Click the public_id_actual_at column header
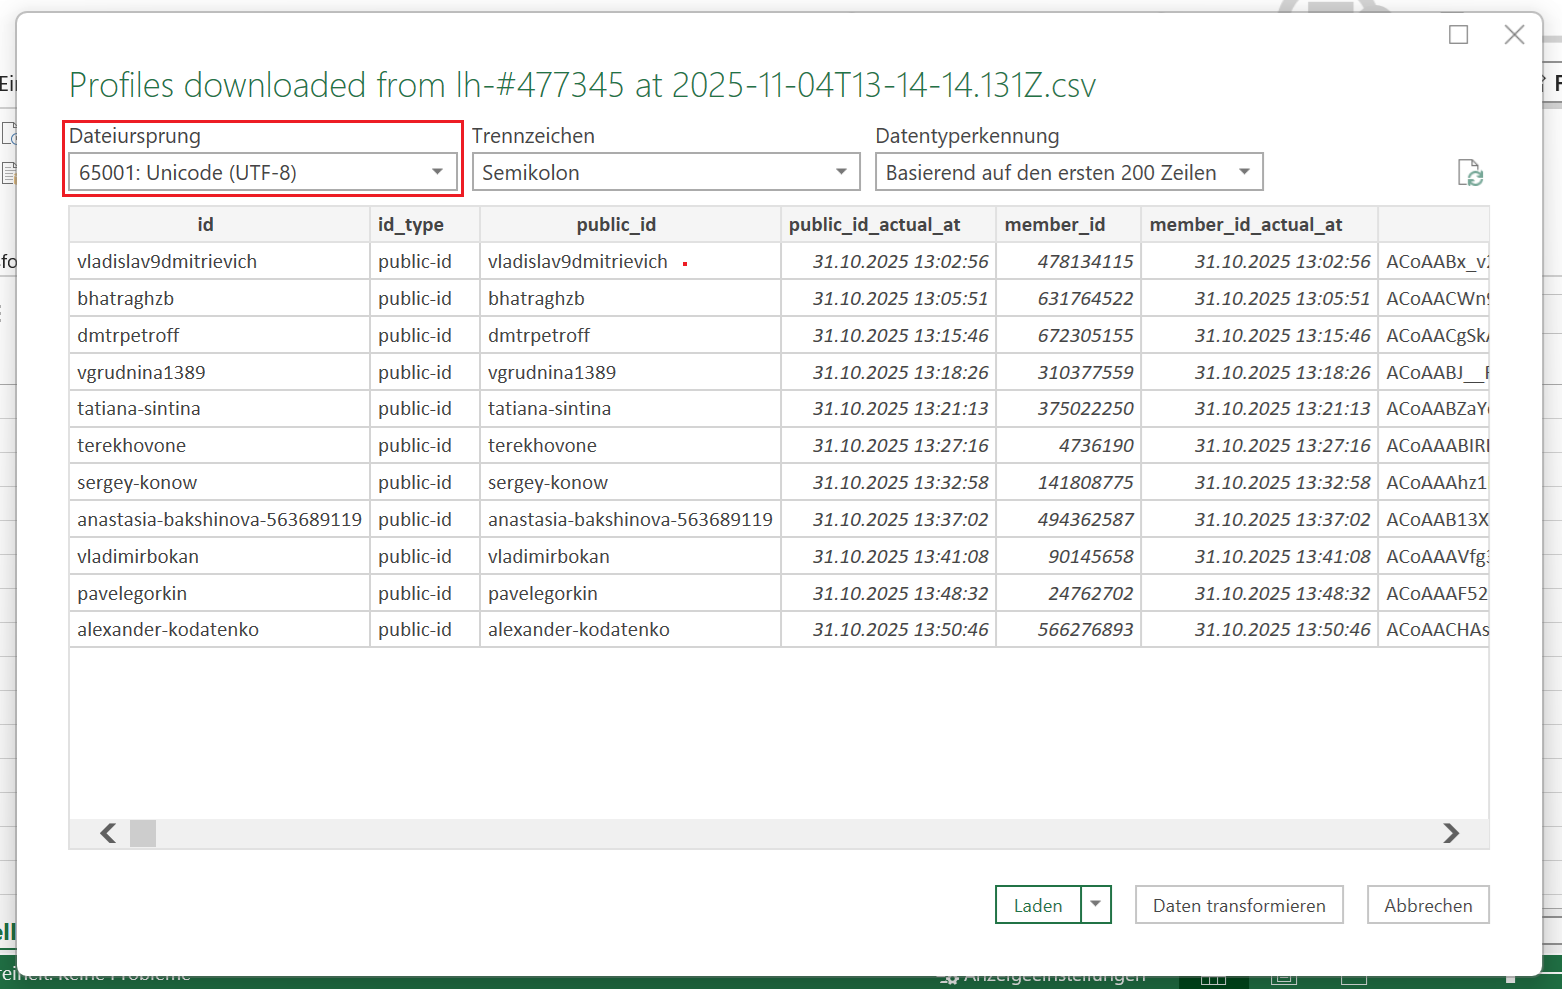Image resolution: width=1562 pixels, height=989 pixels. pyautogui.click(x=874, y=225)
